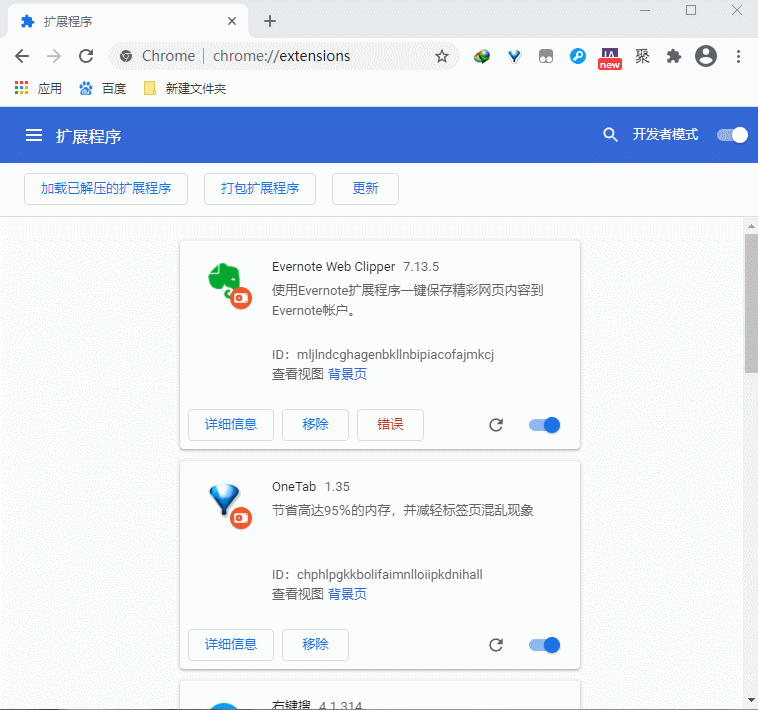Screen dimensions: 758x710
Task: Click the scrollbar down arrow
Action: (x=751, y=699)
